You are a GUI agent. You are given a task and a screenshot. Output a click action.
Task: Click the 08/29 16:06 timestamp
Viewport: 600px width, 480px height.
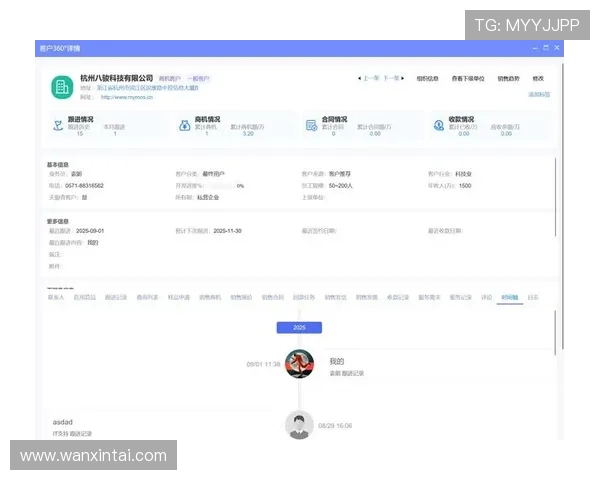335,425
